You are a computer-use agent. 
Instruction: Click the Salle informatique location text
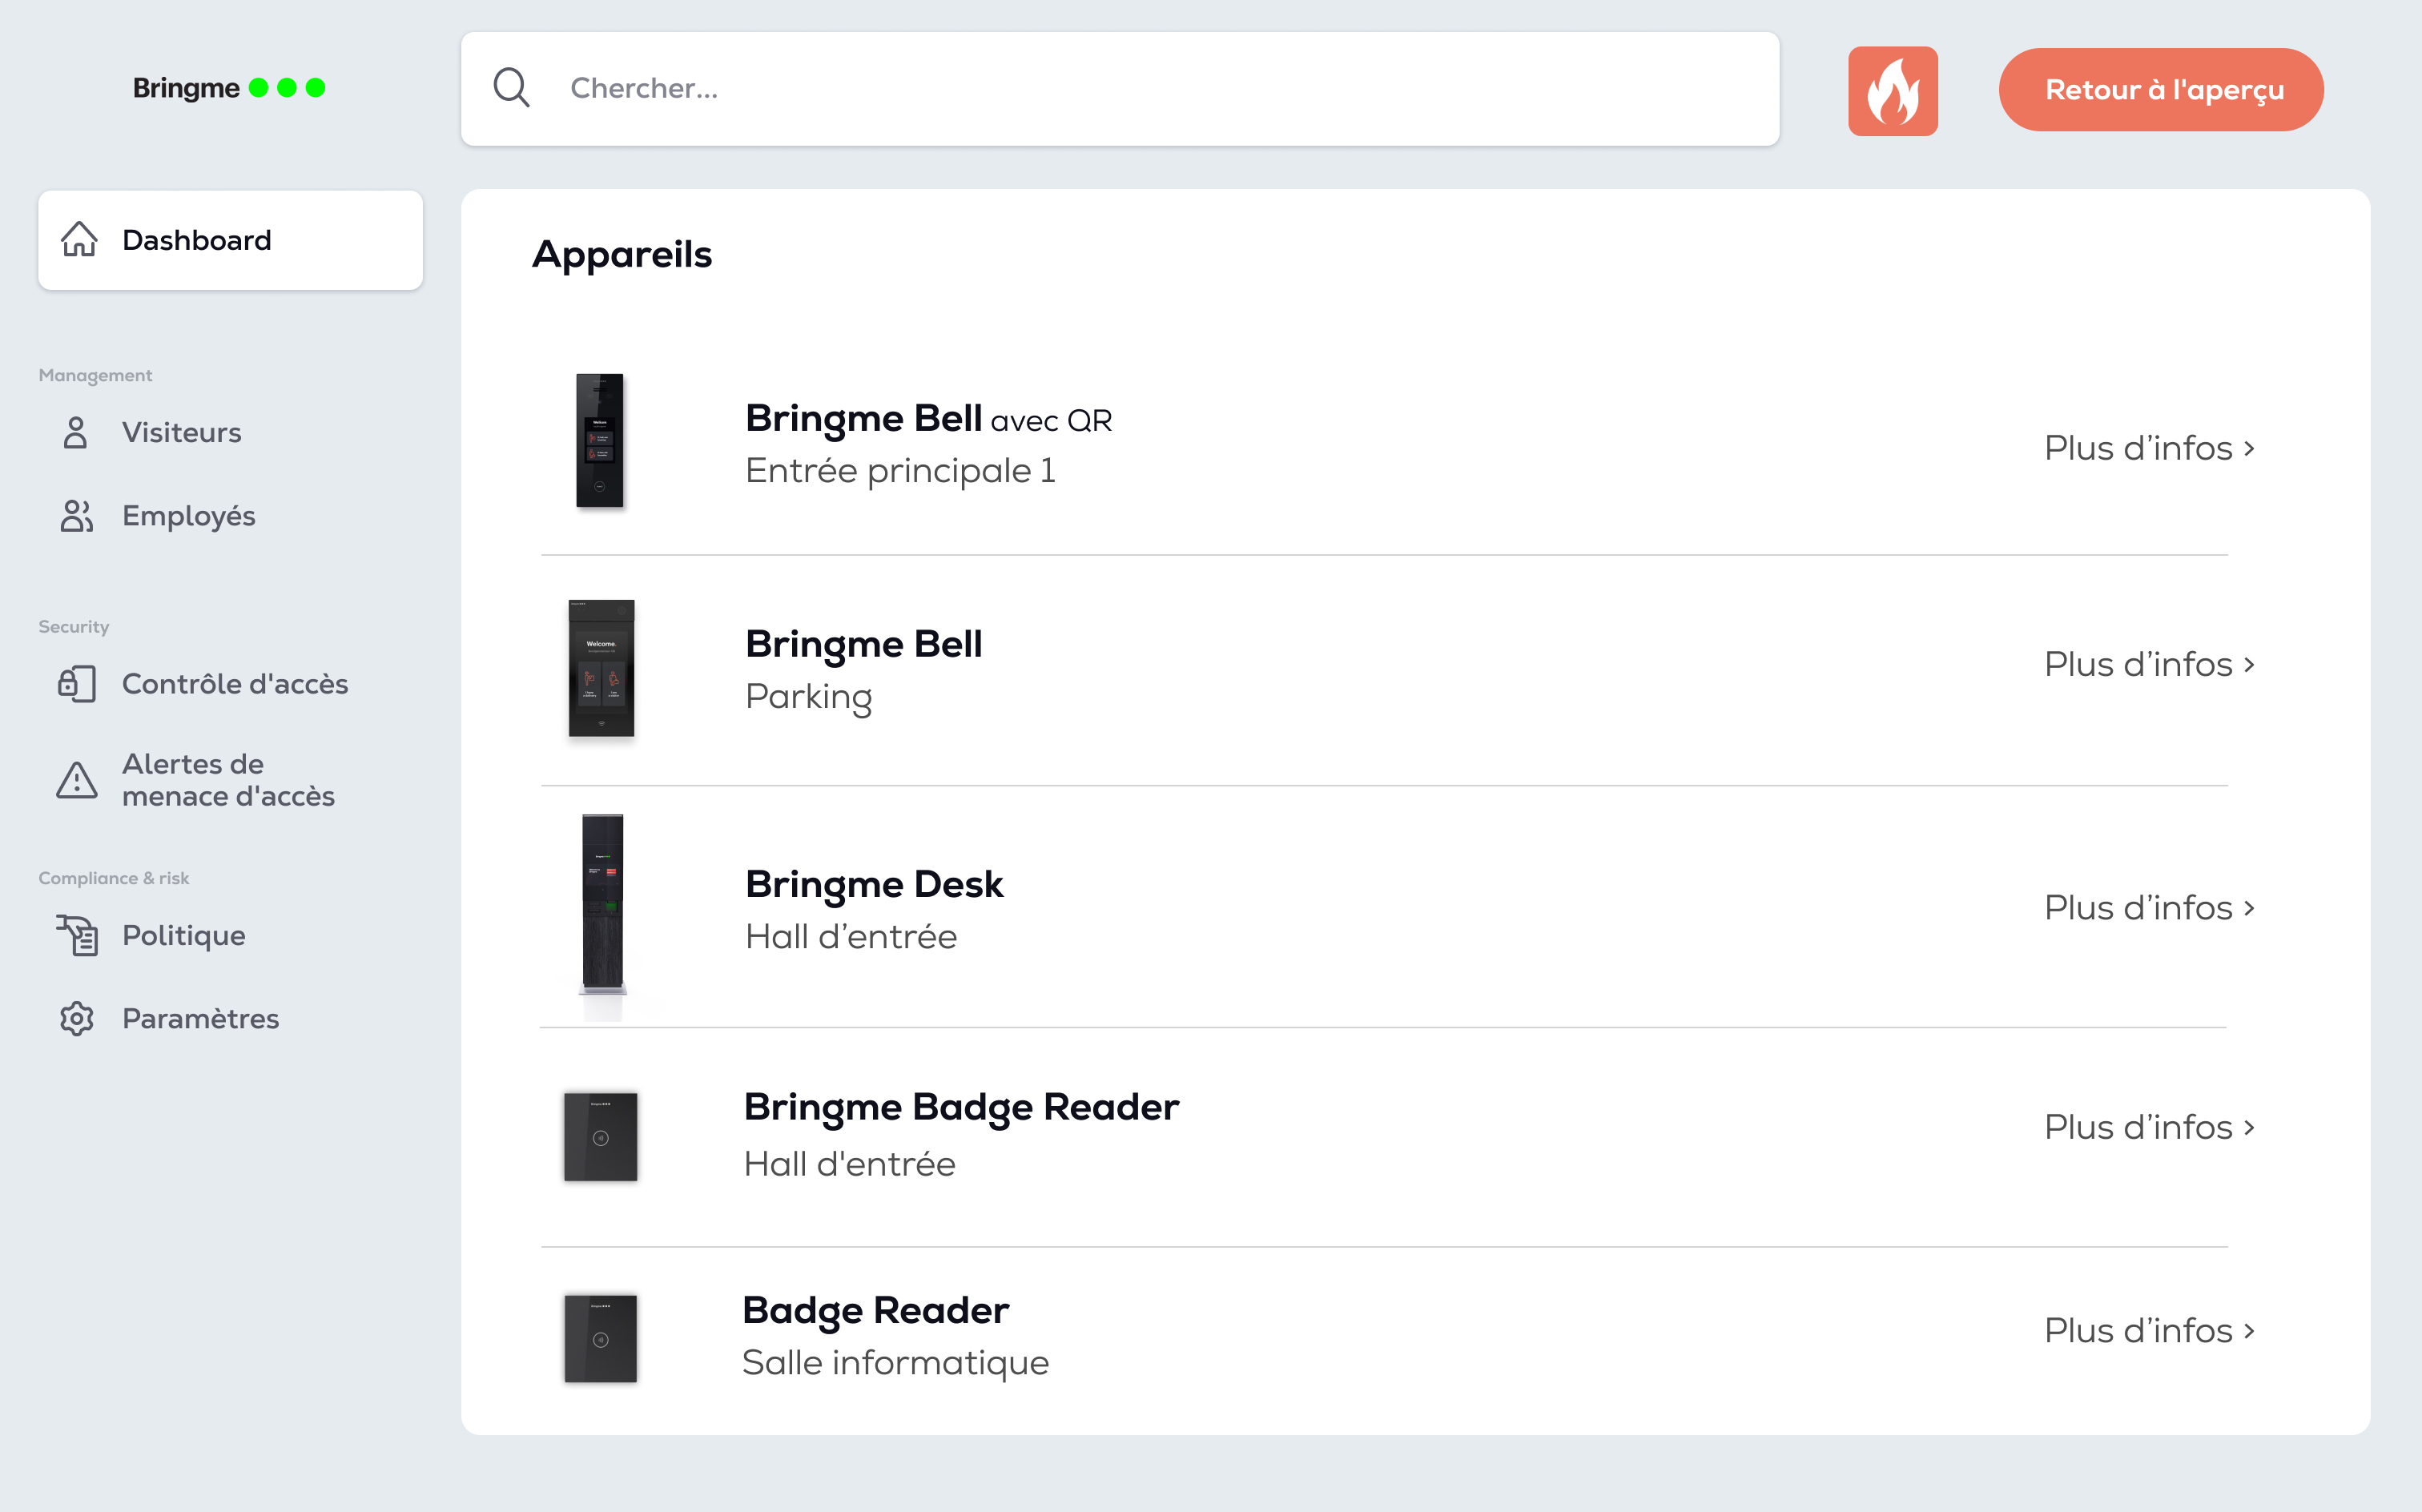895,1363
